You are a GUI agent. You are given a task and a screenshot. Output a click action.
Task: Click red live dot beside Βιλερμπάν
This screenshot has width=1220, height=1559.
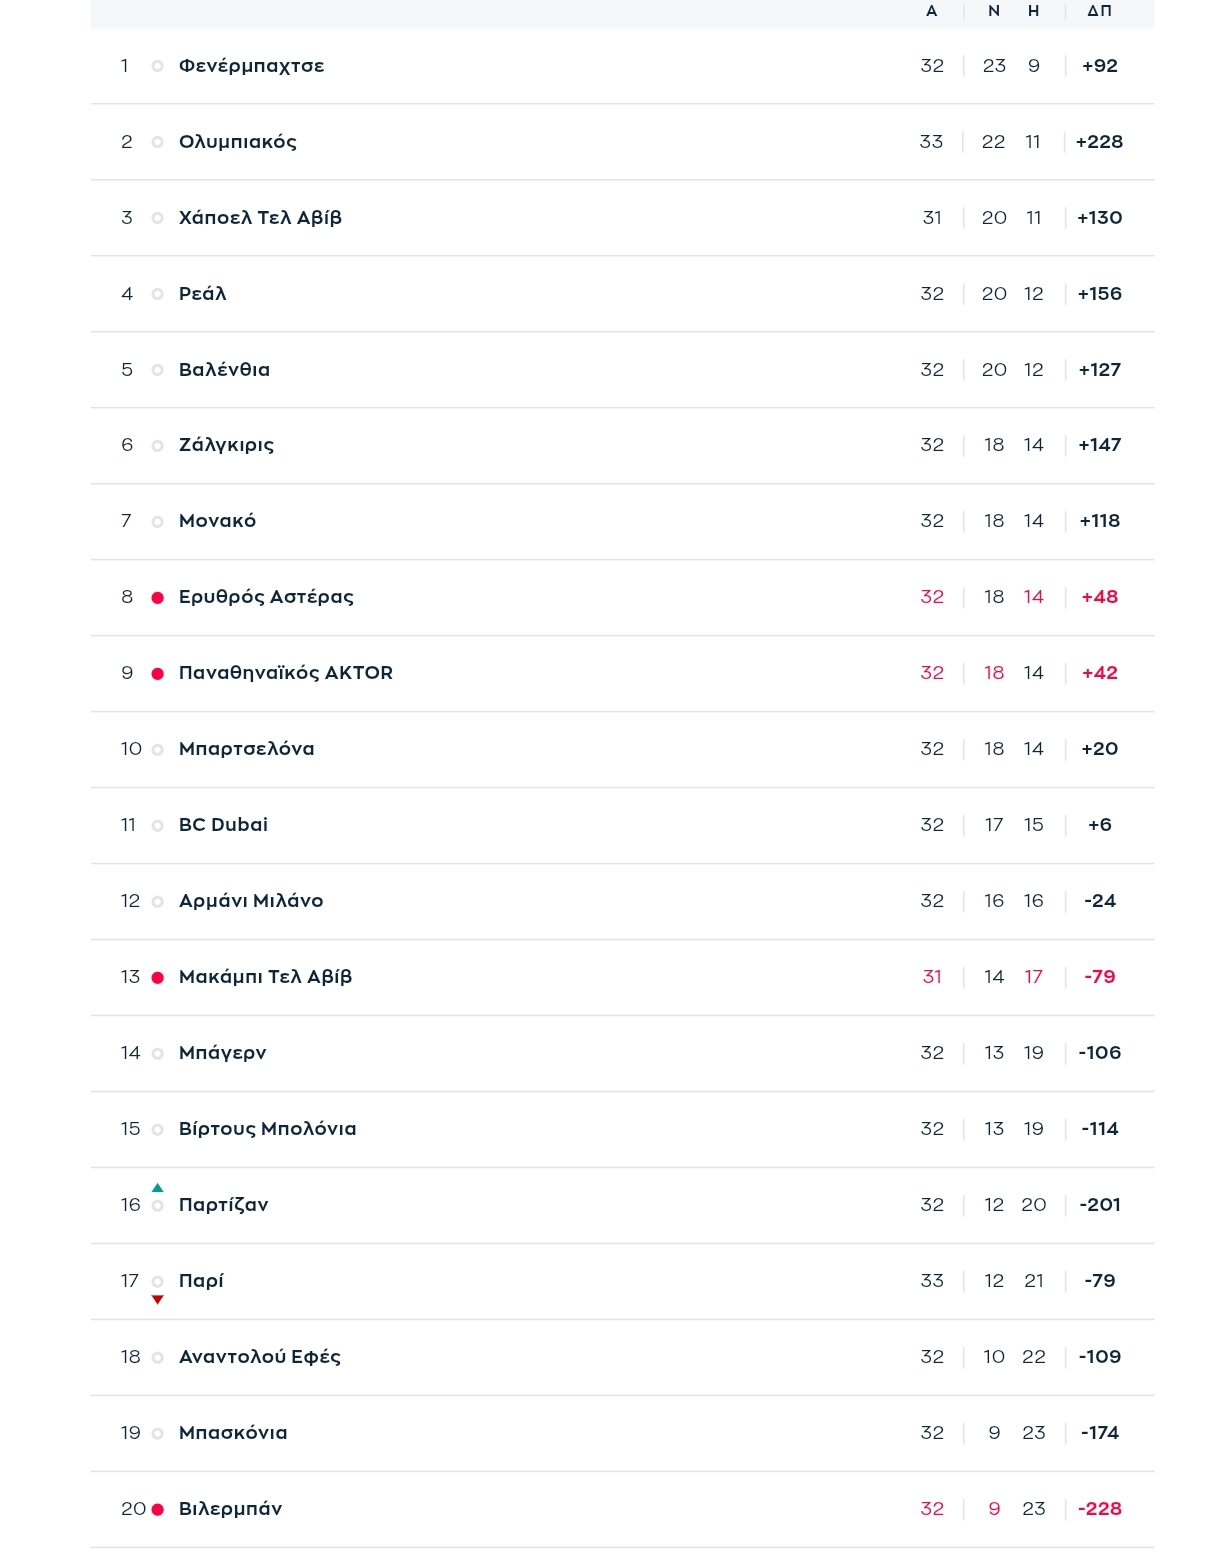click(x=157, y=1510)
